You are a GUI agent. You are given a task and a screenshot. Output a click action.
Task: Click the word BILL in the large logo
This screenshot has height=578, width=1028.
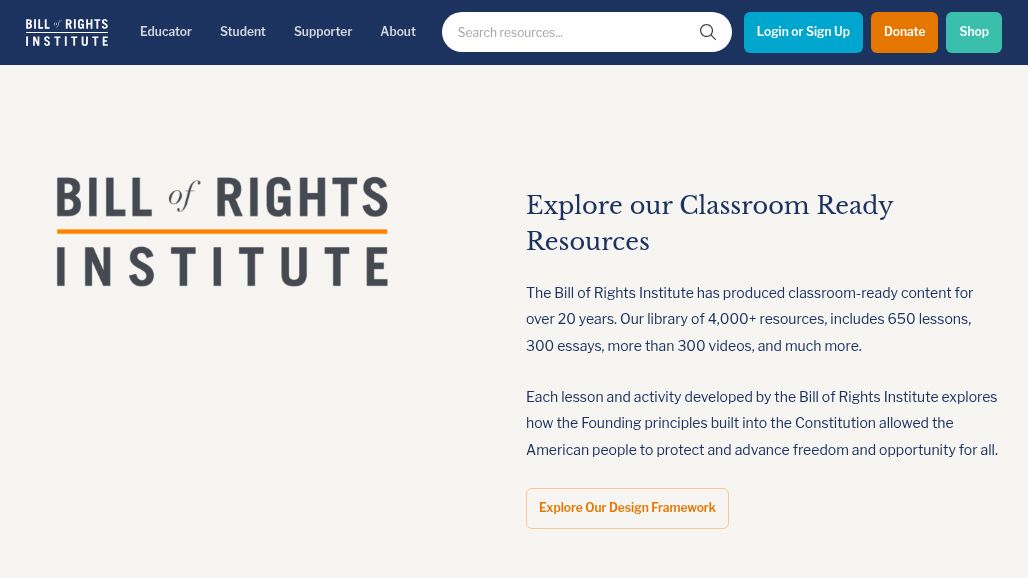104,197
